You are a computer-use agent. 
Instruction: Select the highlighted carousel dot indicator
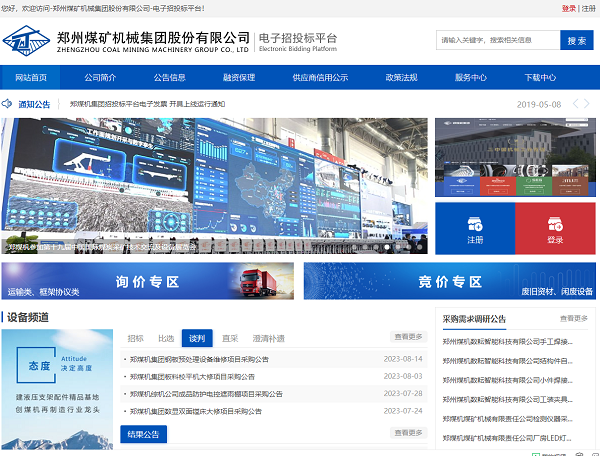pos(387,247)
